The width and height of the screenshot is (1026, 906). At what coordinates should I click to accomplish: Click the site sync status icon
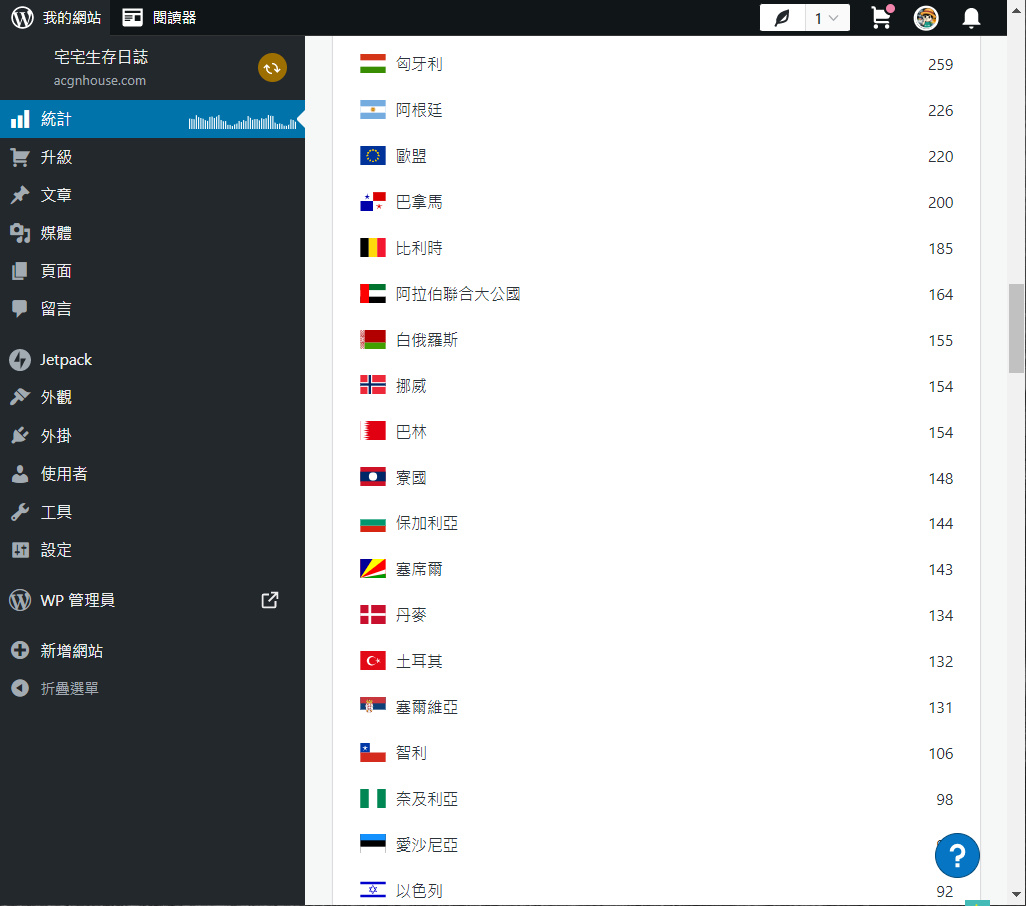(x=272, y=67)
